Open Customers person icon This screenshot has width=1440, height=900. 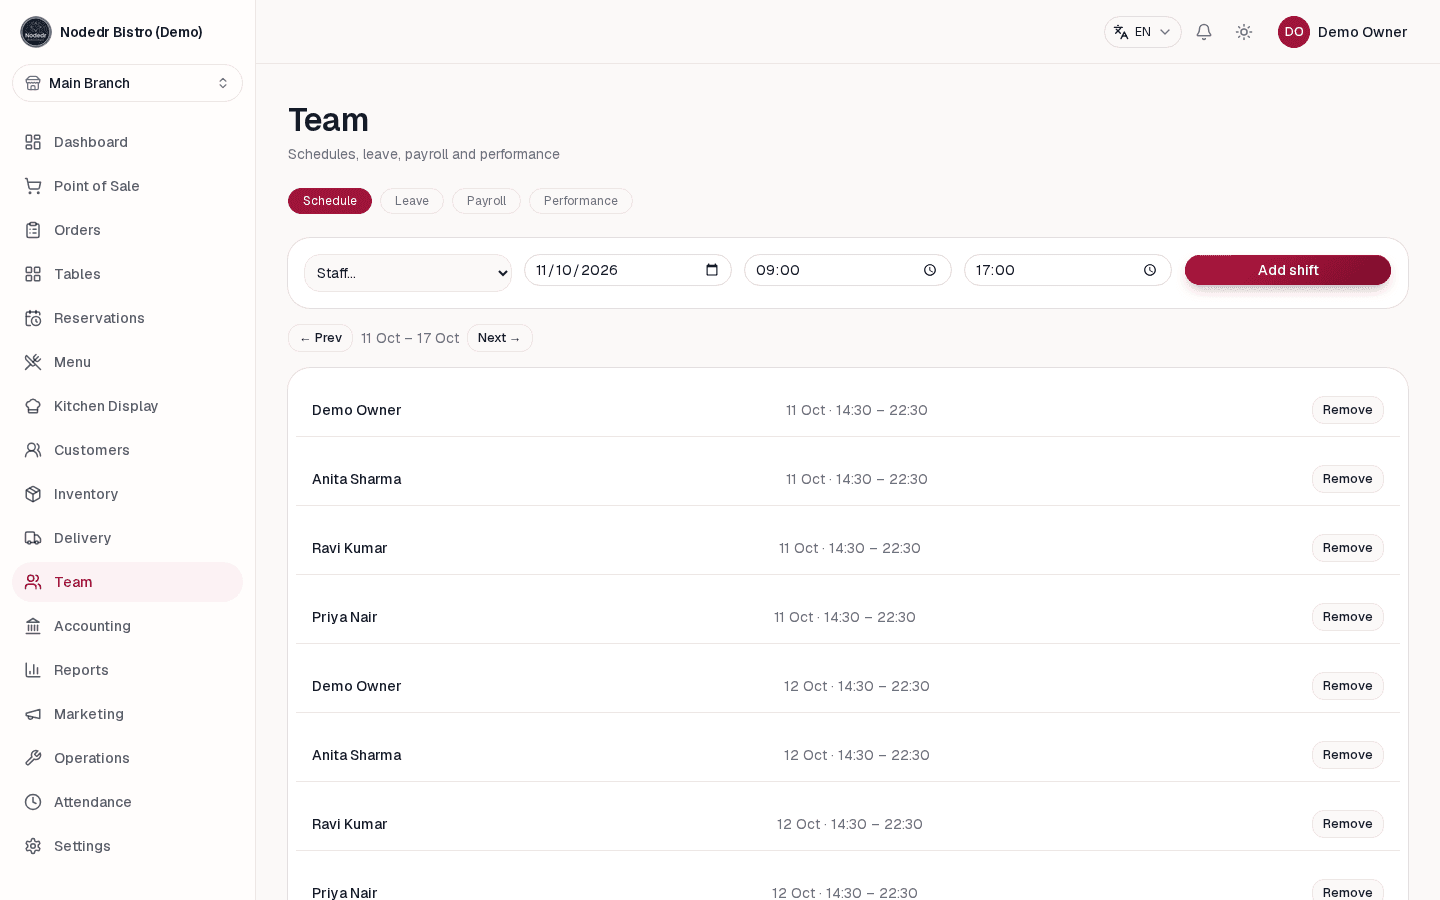pyautogui.click(x=33, y=450)
